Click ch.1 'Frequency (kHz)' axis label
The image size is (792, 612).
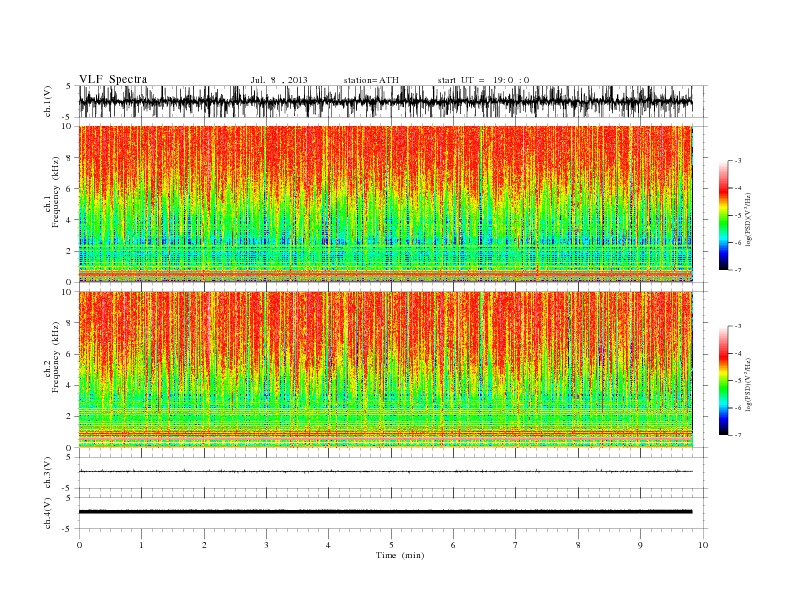click(x=56, y=192)
